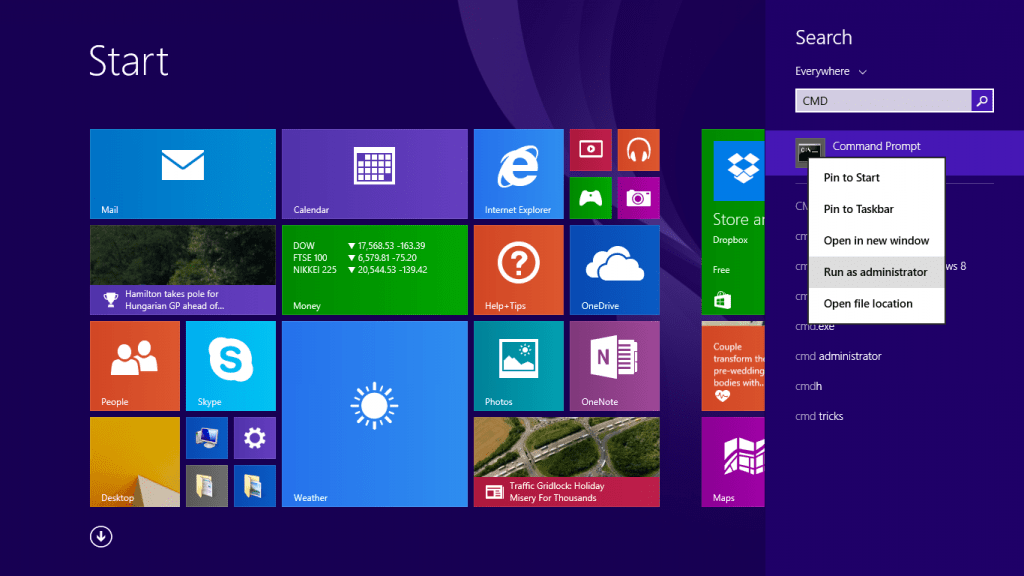
Task: Click the search magnifier button
Action: (982, 101)
